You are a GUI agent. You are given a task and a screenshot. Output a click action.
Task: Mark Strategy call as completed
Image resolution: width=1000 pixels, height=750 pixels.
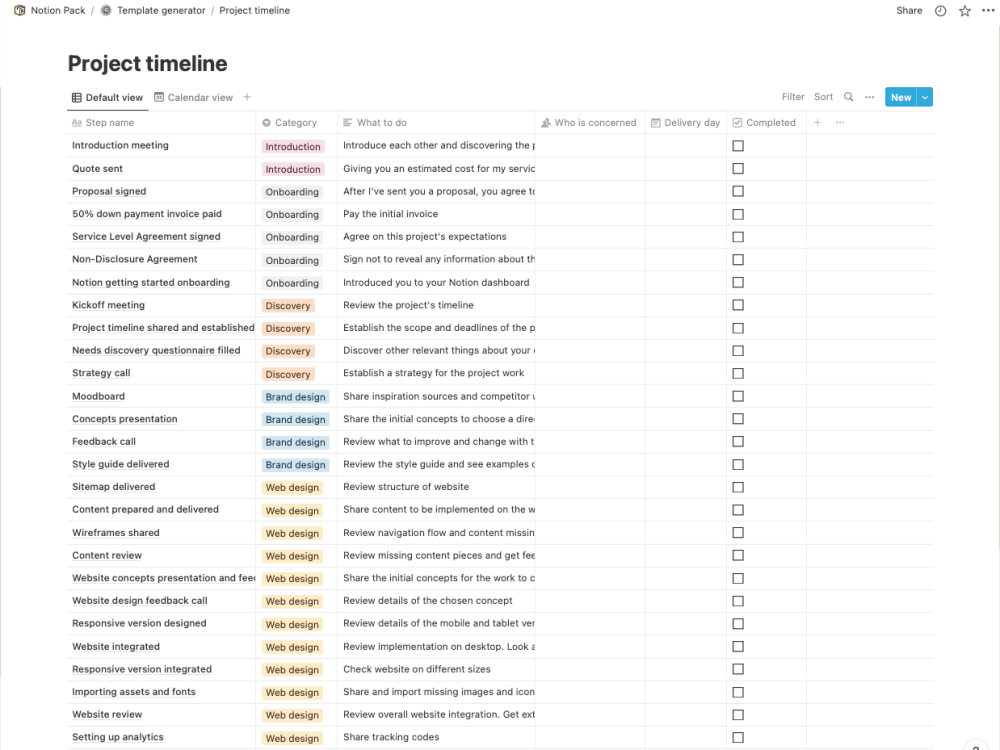coord(738,373)
